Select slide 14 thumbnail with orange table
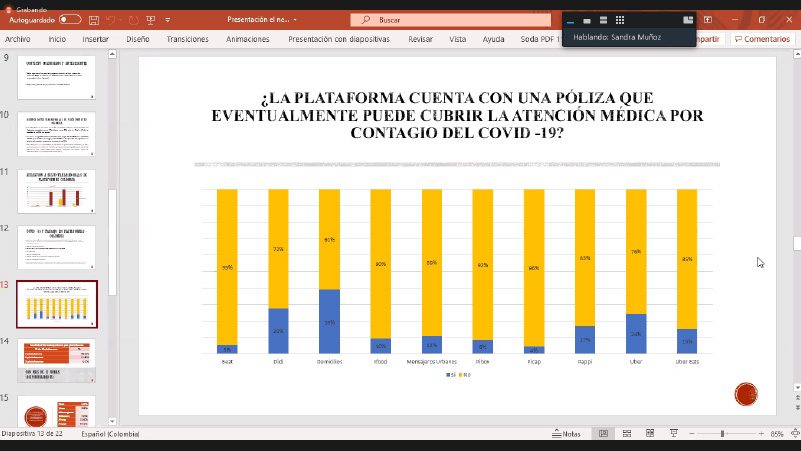The image size is (801, 451). 56,361
